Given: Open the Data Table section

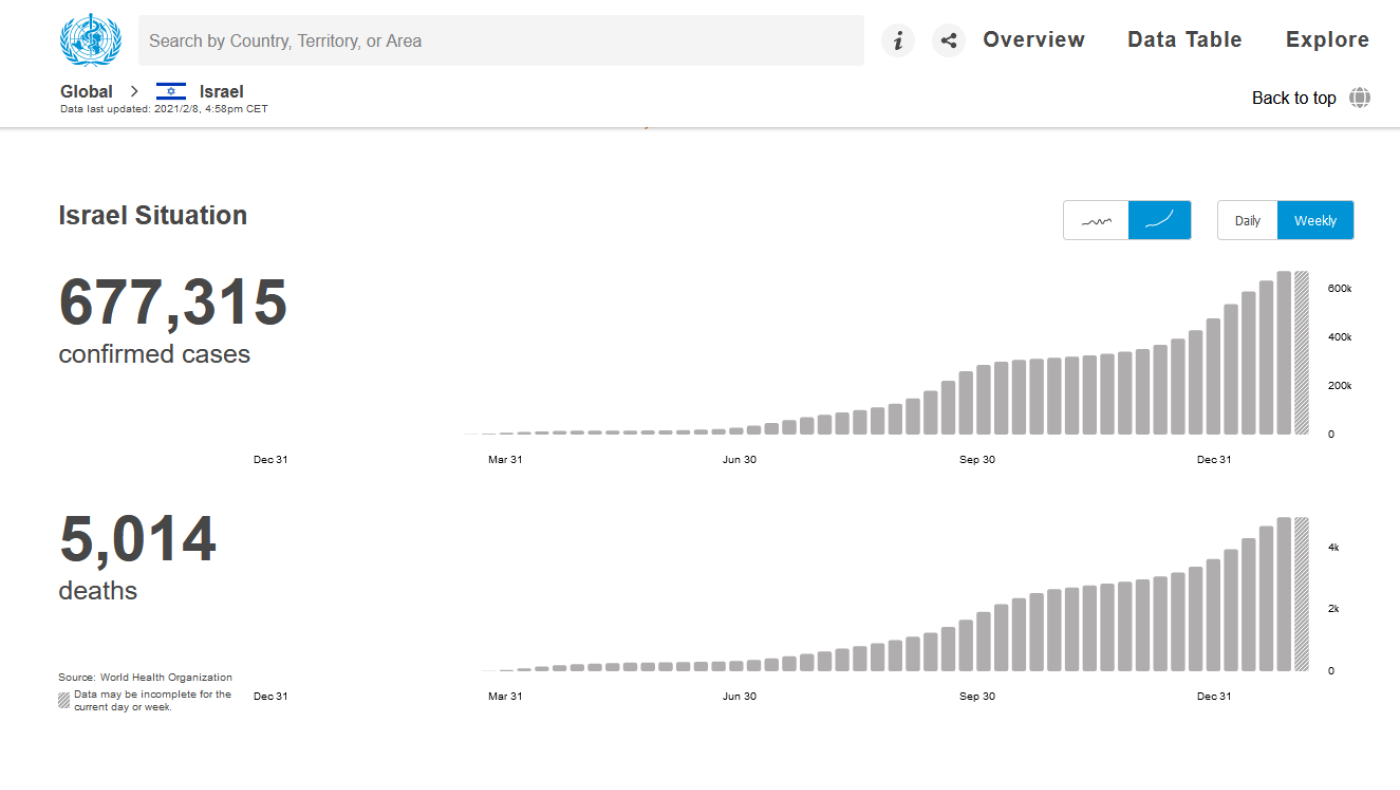Looking at the screenshot, I should click(1184, 40).
